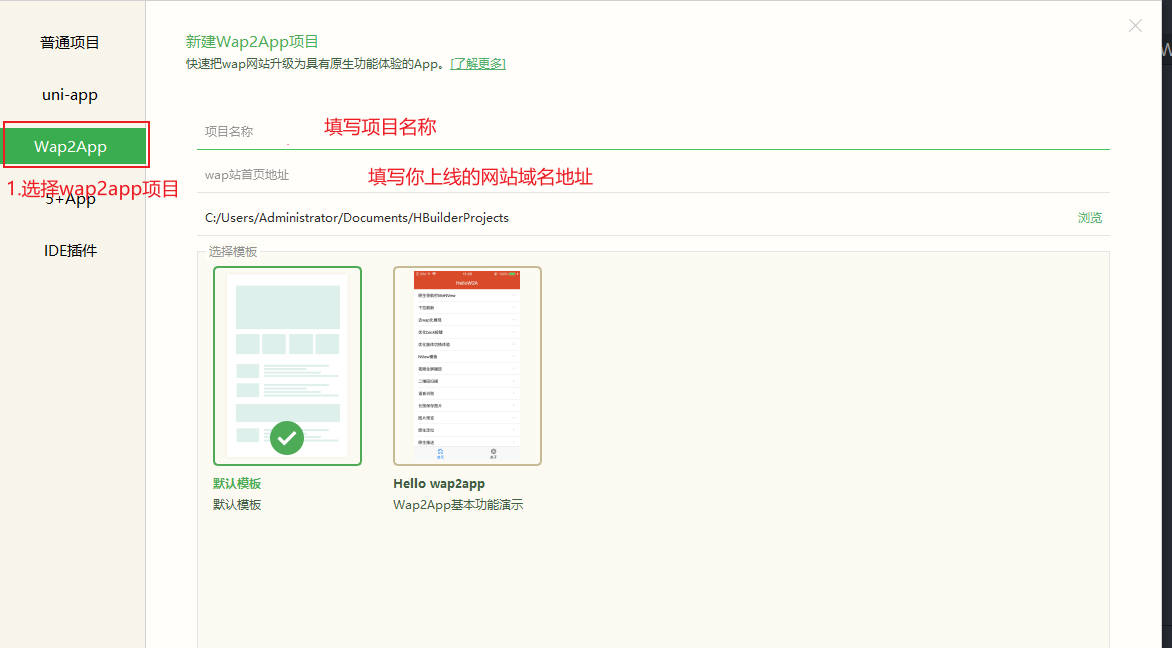Open the 了解更多 link
This screenshot has width=1172, height=648.
(x=478, y=64)
